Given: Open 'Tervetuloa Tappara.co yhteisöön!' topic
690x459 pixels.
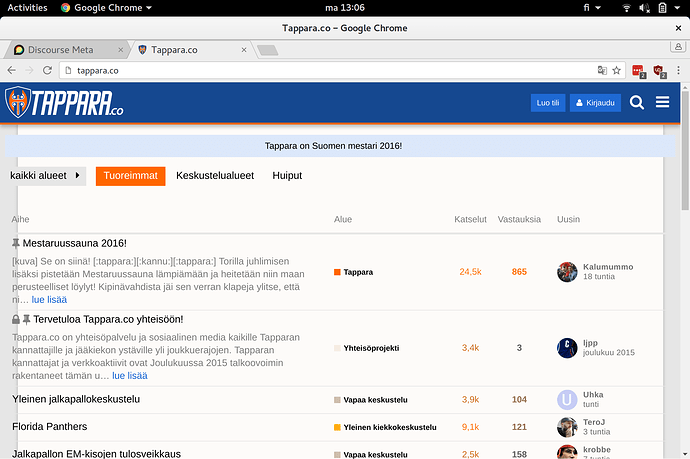Looking at the screenshot, I should [108, 319].
